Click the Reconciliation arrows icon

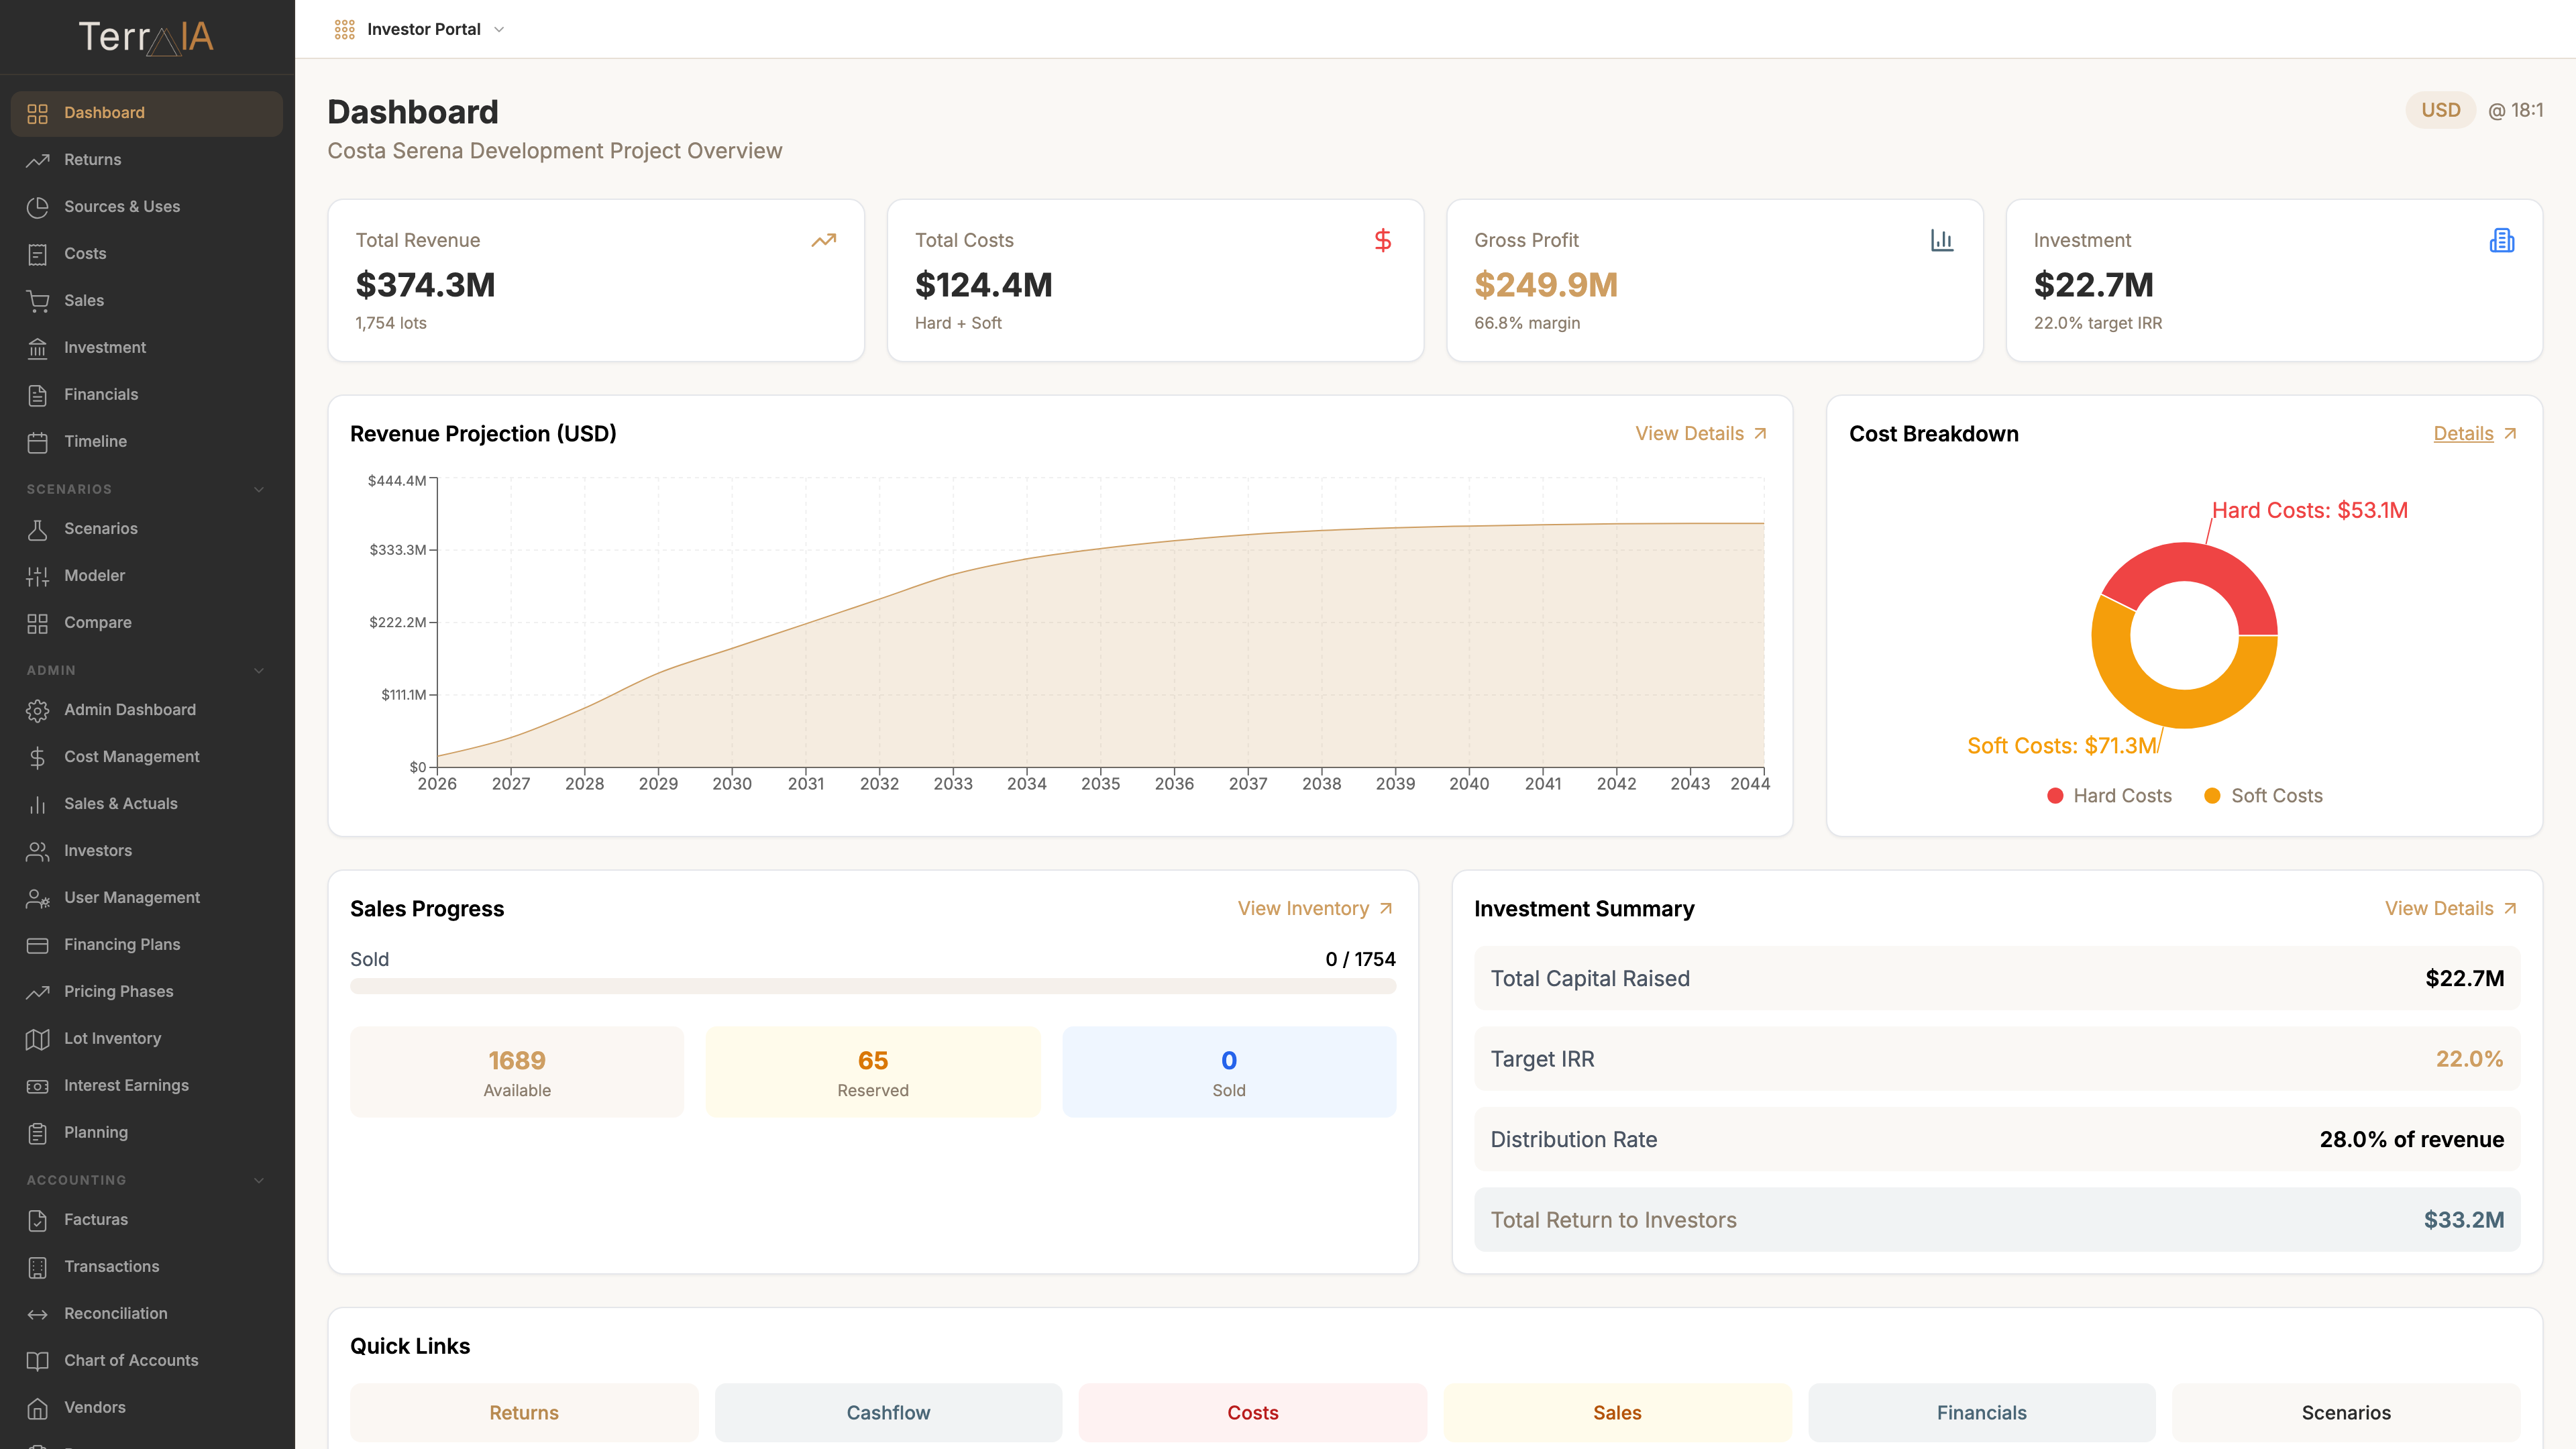[x=38, y=1314]
